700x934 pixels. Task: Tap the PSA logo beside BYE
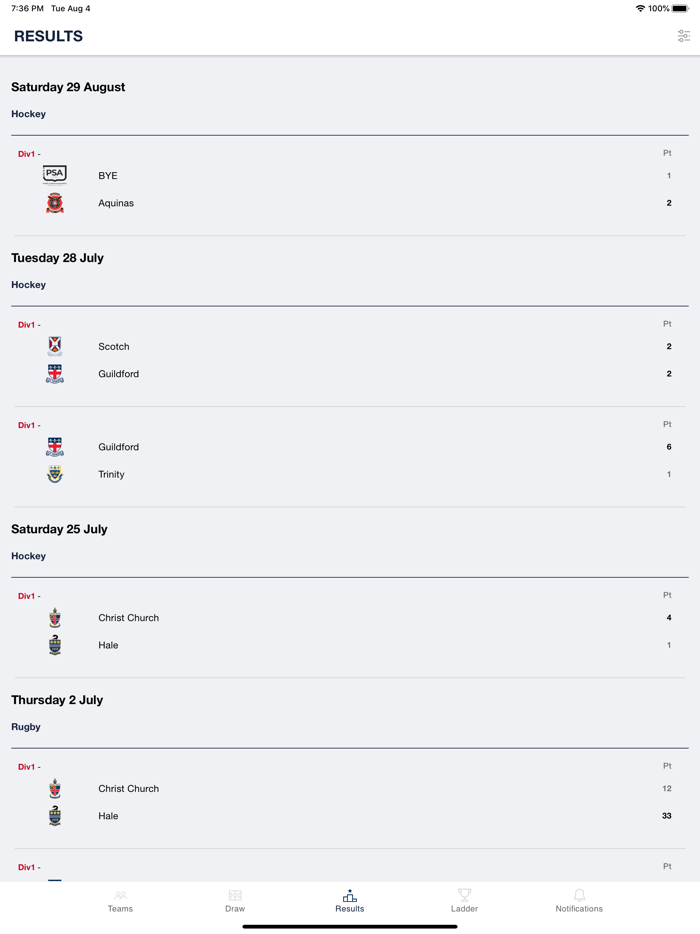click(55, 175)
